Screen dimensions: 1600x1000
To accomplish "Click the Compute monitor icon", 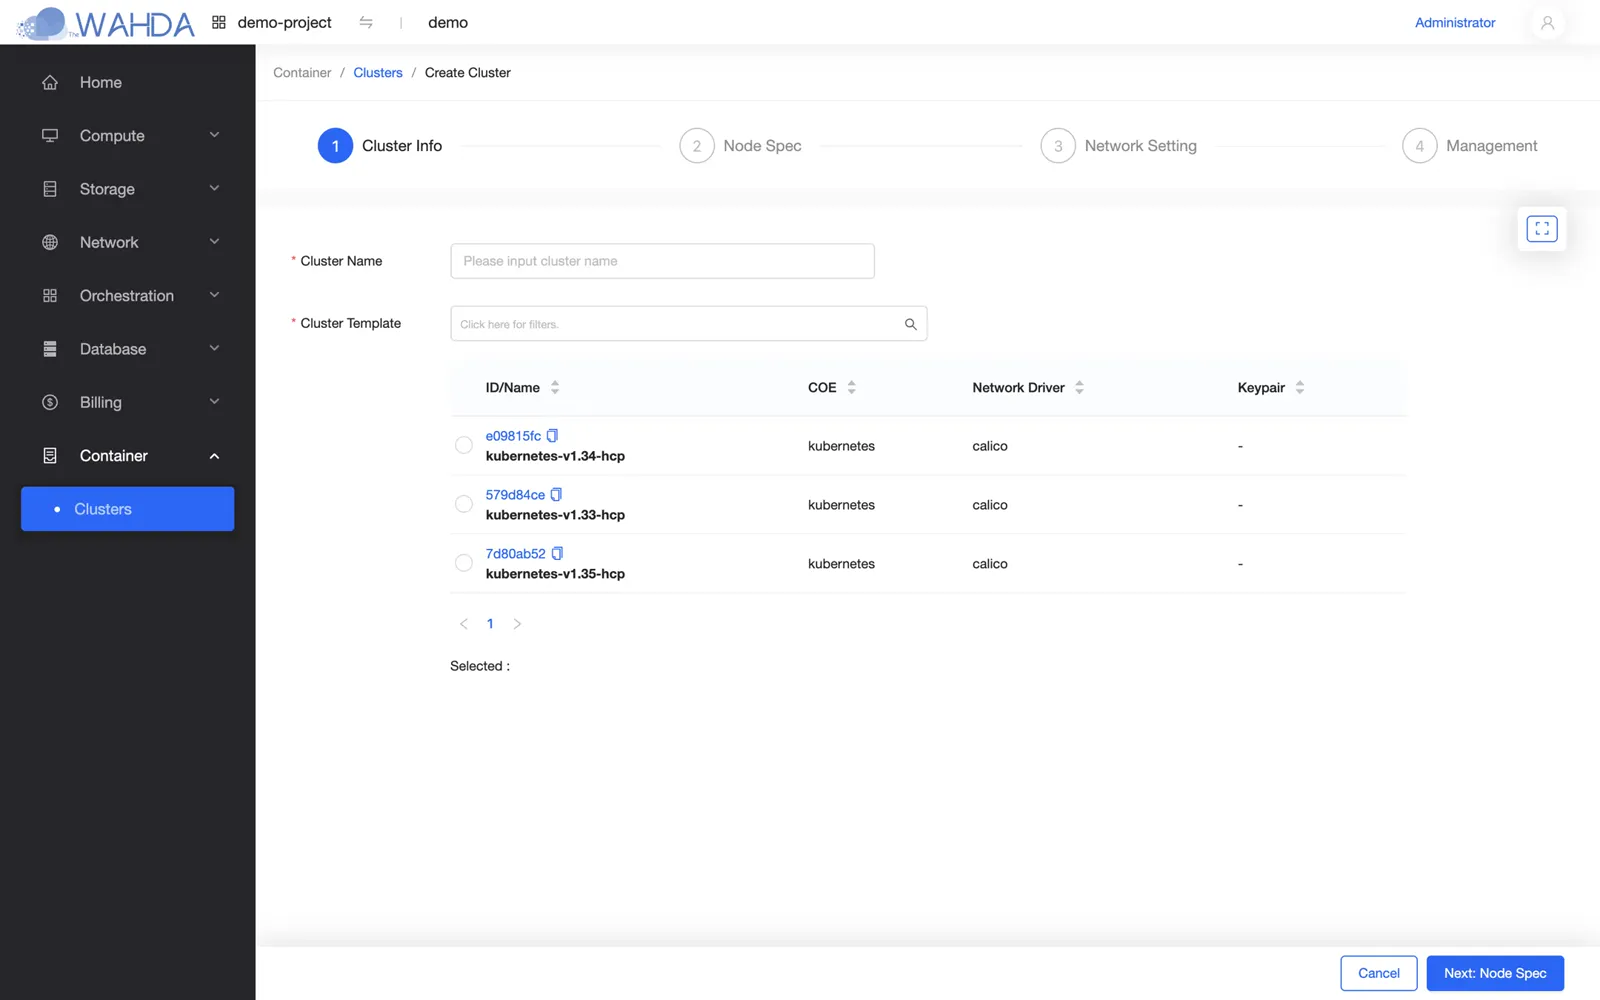I will [x=50, y=135].
